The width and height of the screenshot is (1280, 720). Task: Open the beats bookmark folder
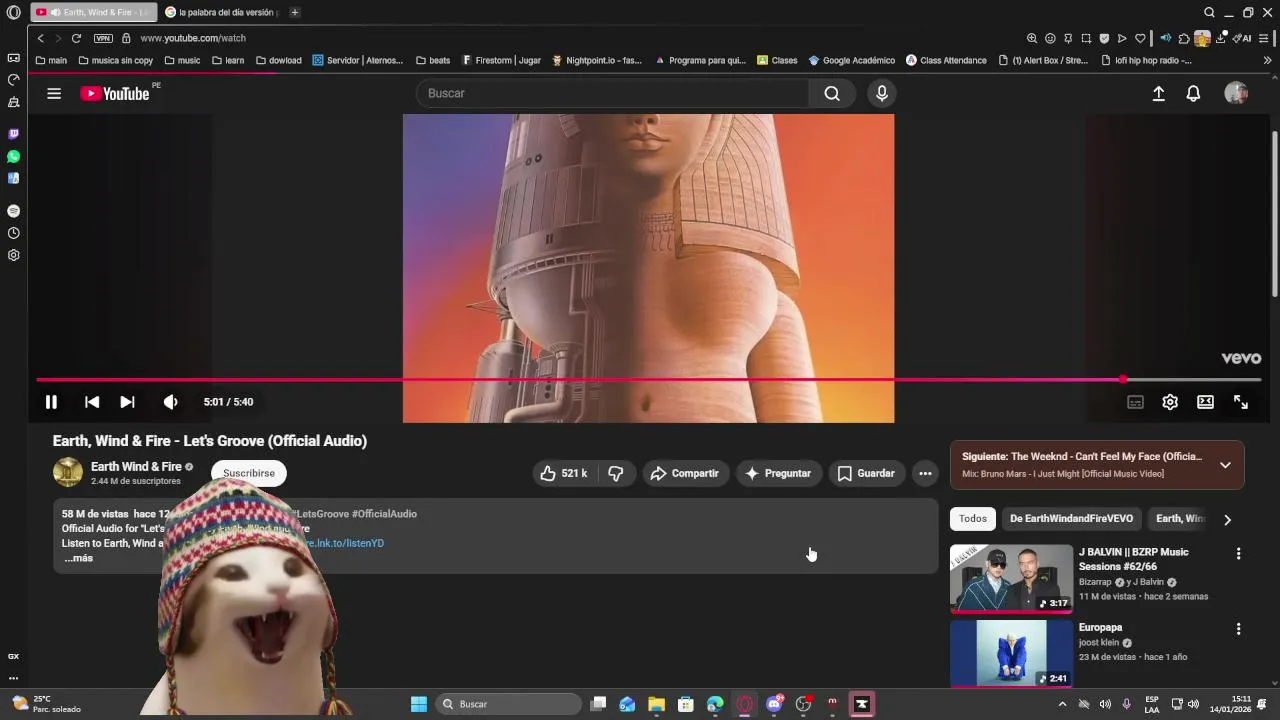tap(433, 60)
